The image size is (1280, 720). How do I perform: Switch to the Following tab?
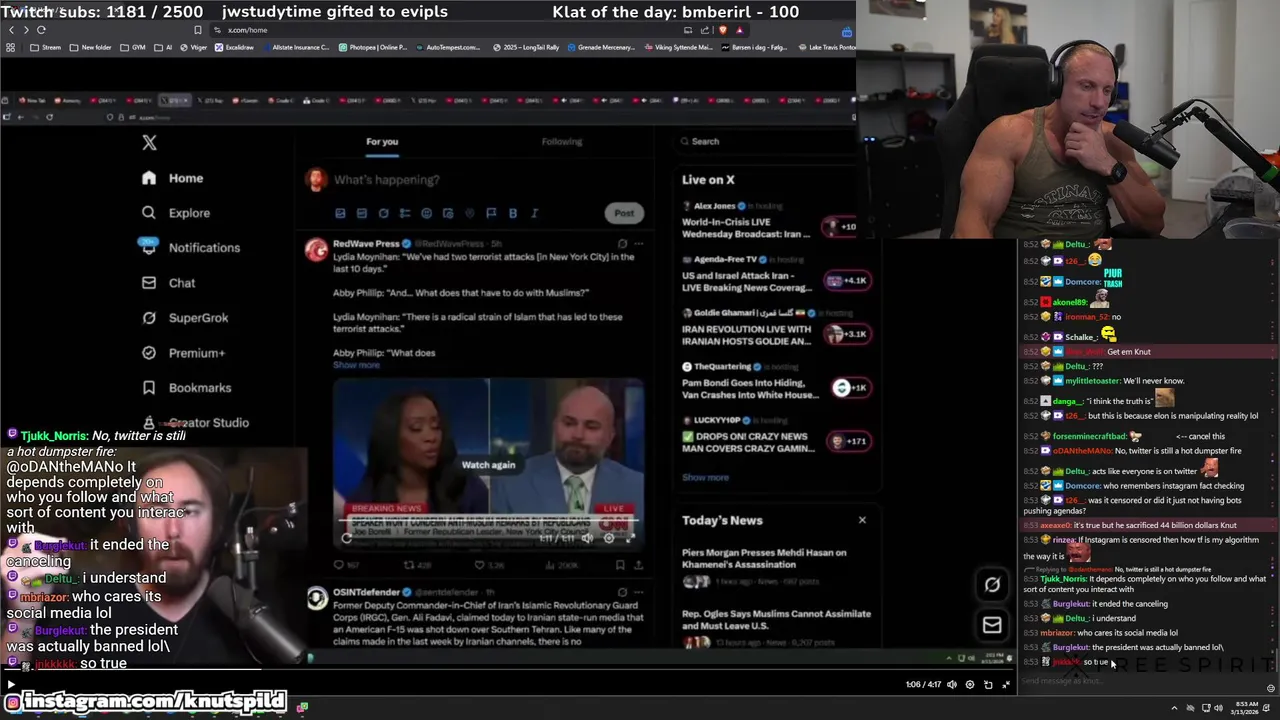[562, 142]
